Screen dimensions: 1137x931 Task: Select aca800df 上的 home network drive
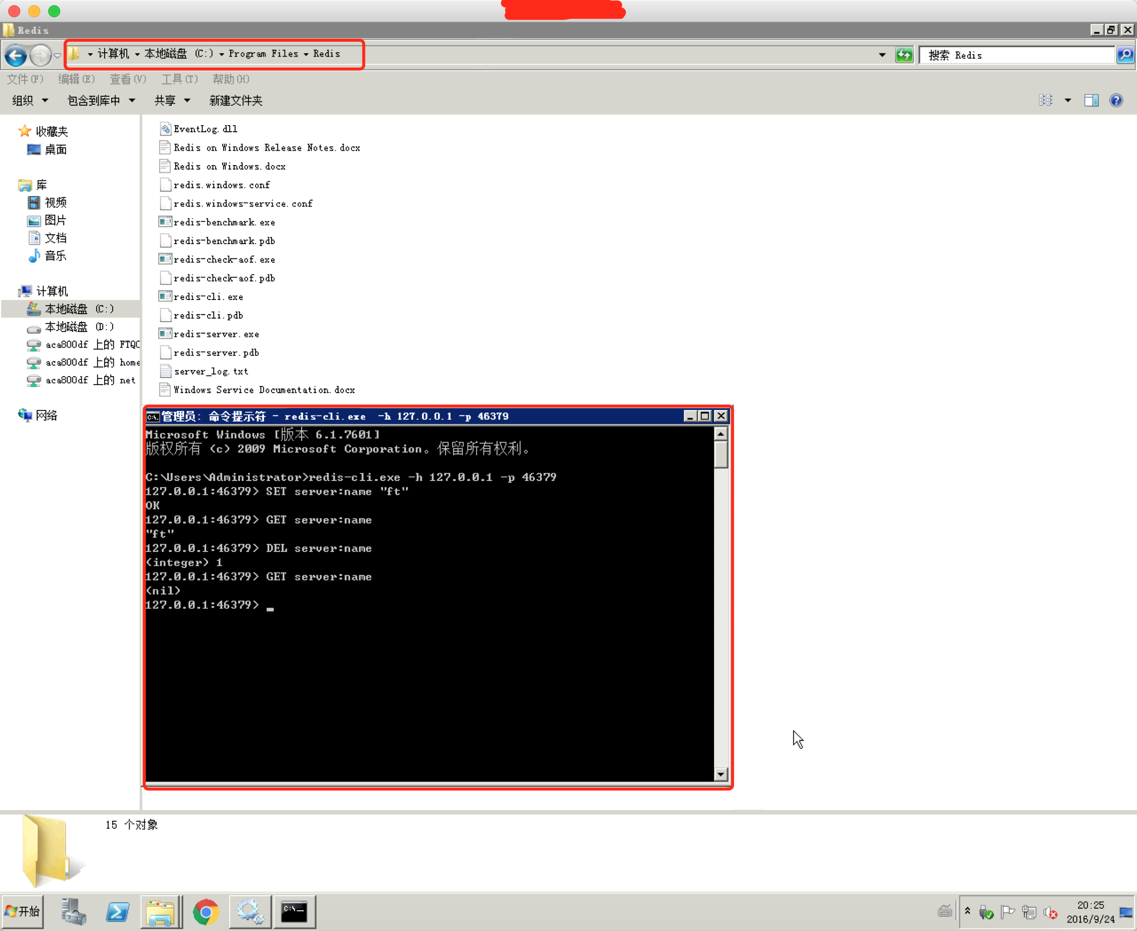[83, 362]
